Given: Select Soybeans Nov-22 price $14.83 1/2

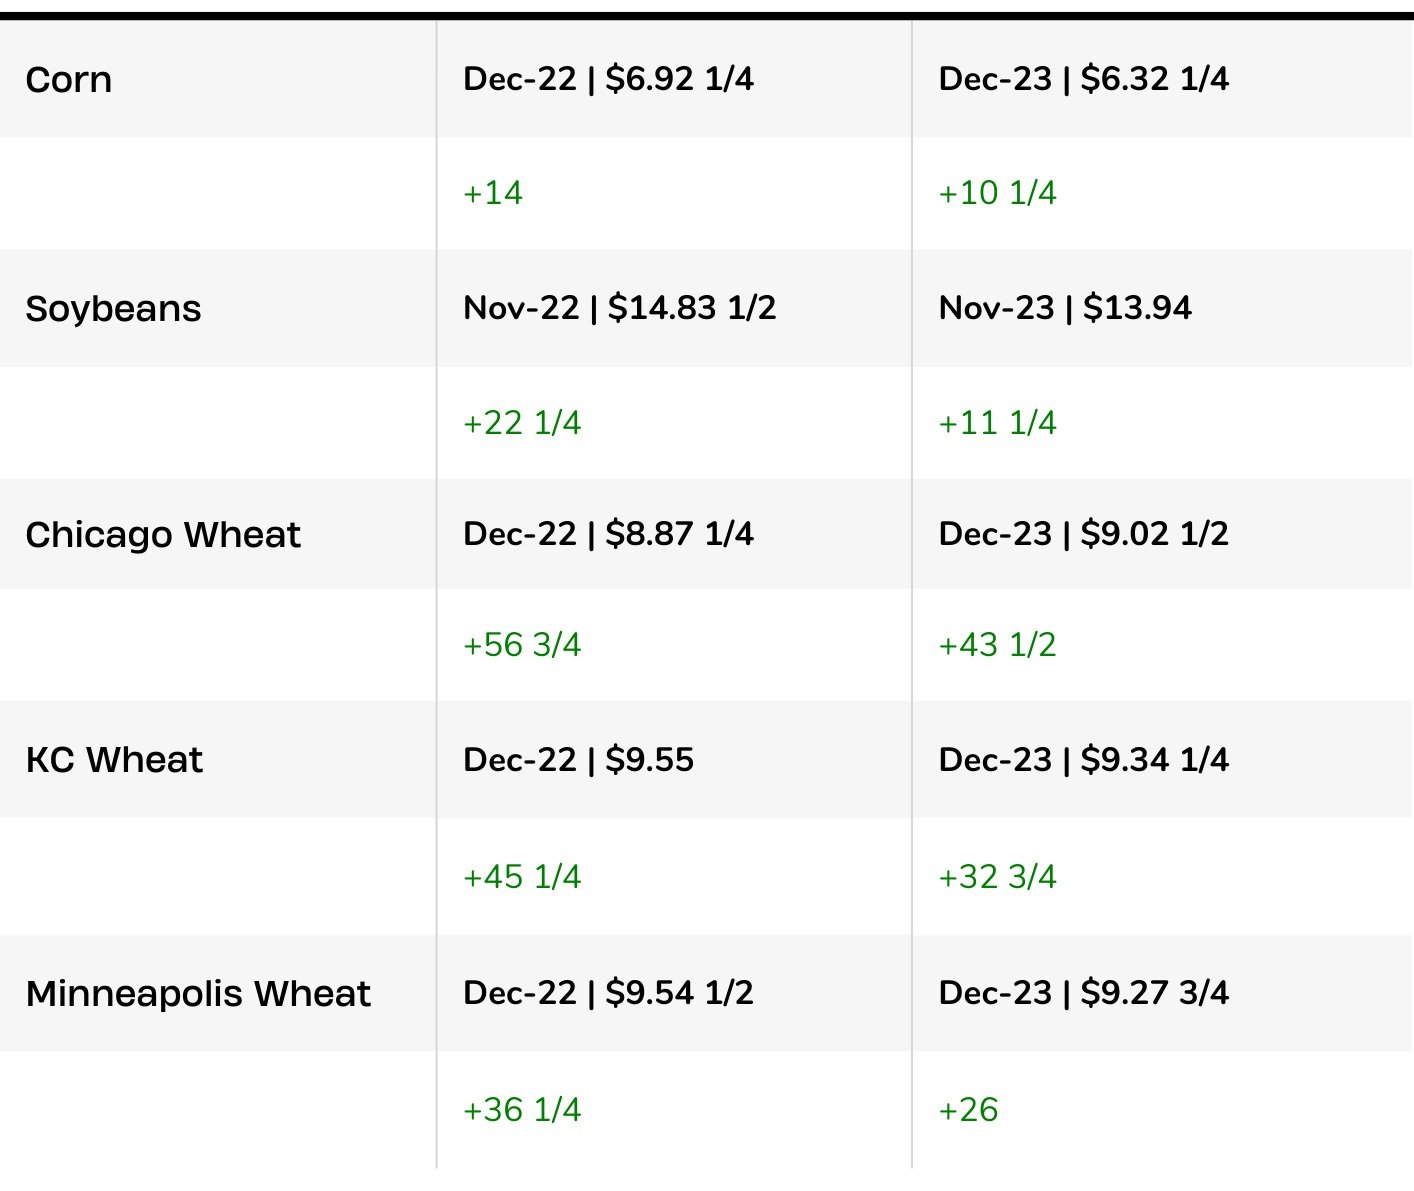Looking at the screenshot, I should [620, 308].
